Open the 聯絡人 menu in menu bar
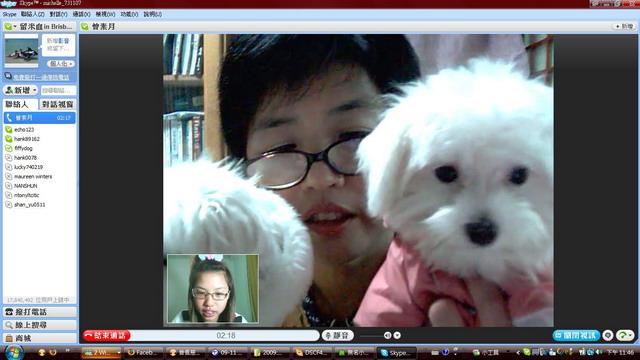 pos(33,14)
